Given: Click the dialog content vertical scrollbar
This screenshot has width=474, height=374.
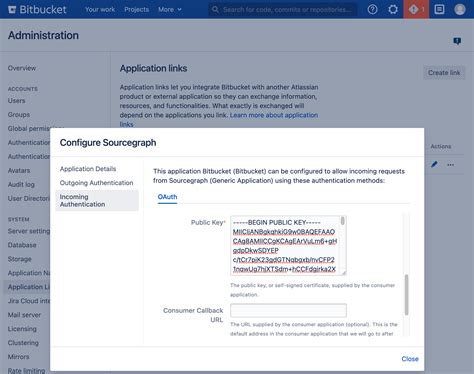Looking at the screenshot, I should tap(406, 294).
